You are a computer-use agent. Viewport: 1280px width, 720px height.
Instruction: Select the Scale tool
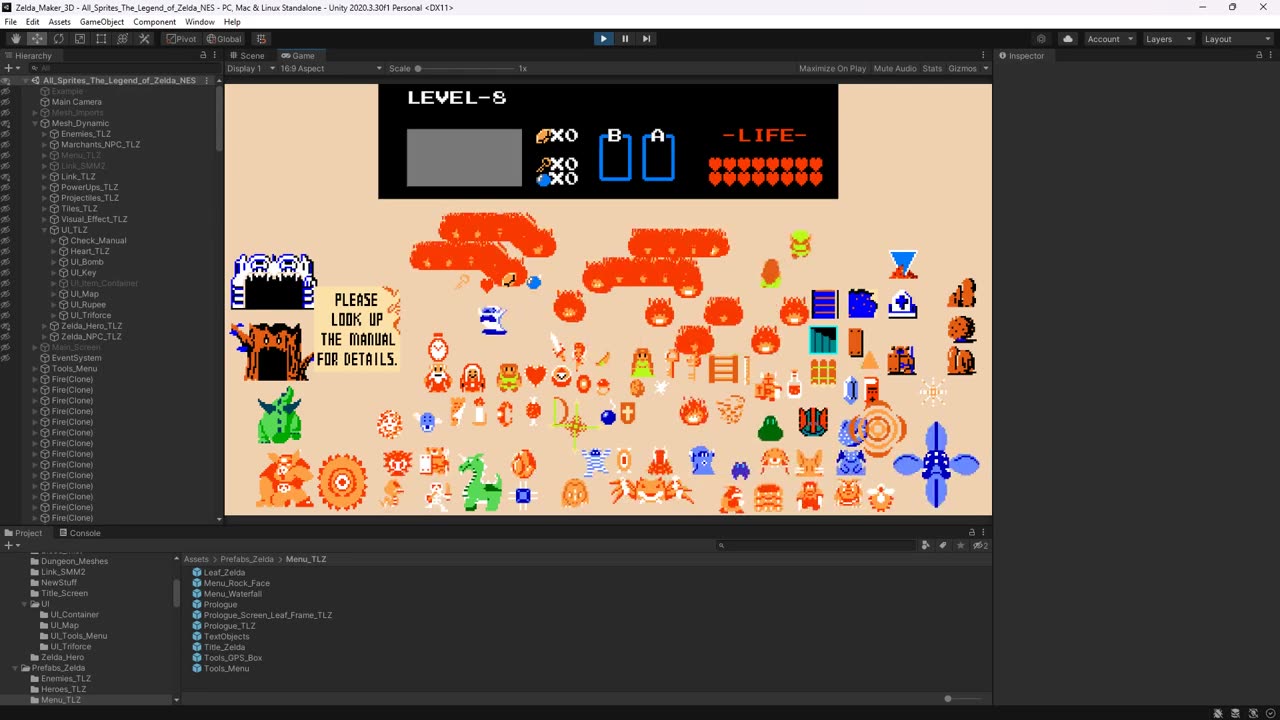pyautogui.click(x=80, y=39)
